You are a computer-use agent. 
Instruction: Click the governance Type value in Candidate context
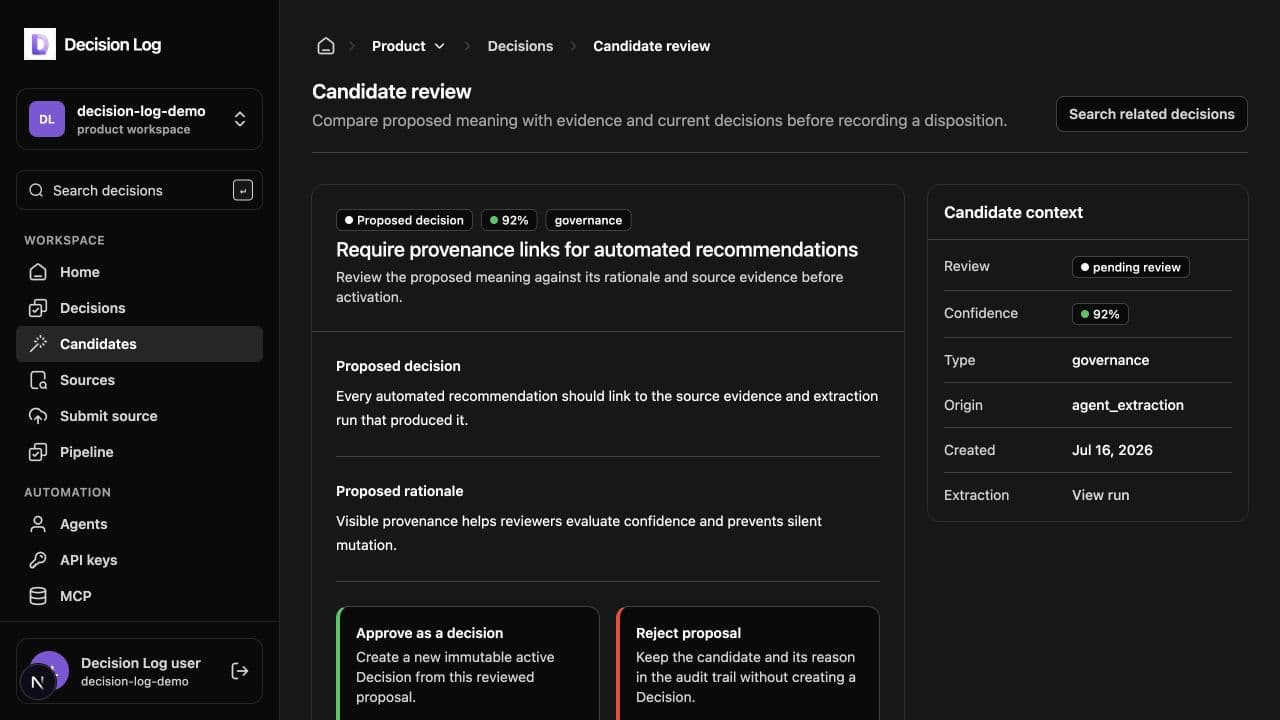(x=1110, y=360)
